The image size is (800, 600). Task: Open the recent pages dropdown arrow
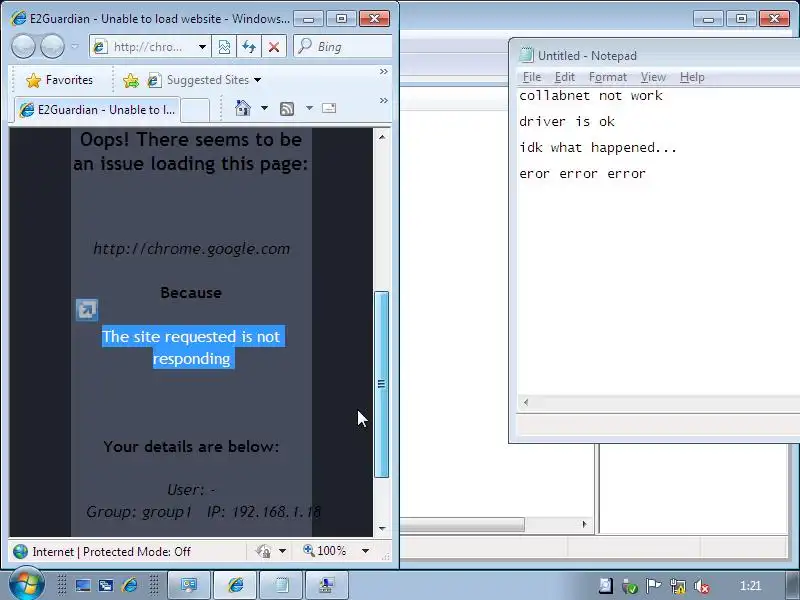[75, 47]
